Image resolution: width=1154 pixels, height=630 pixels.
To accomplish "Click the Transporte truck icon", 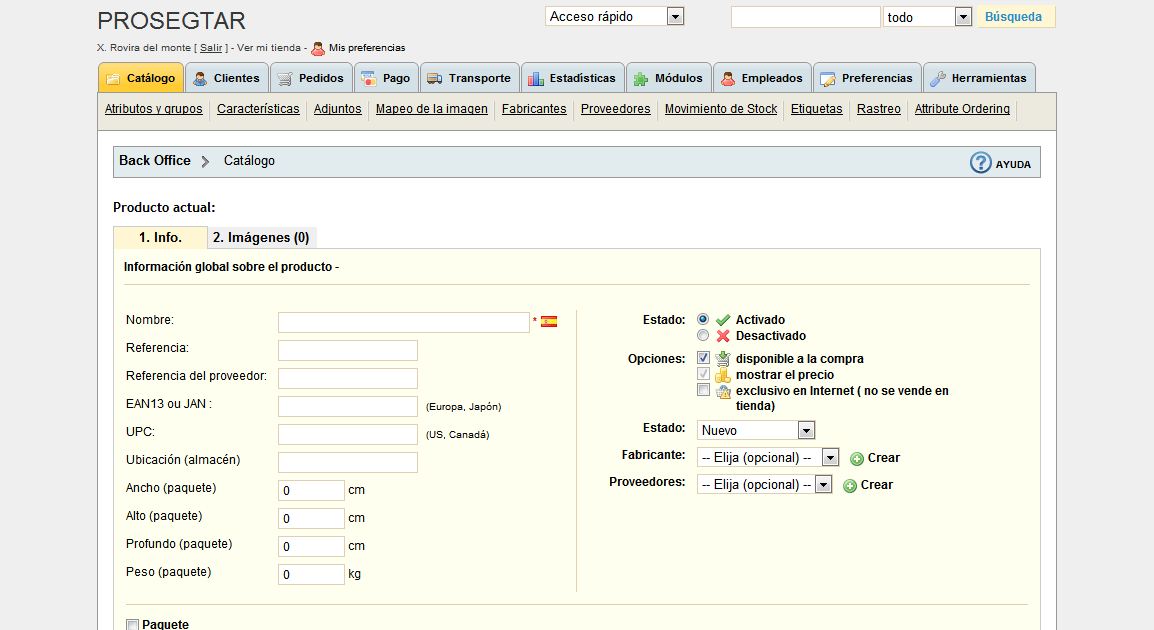I will tap(435, 79).
